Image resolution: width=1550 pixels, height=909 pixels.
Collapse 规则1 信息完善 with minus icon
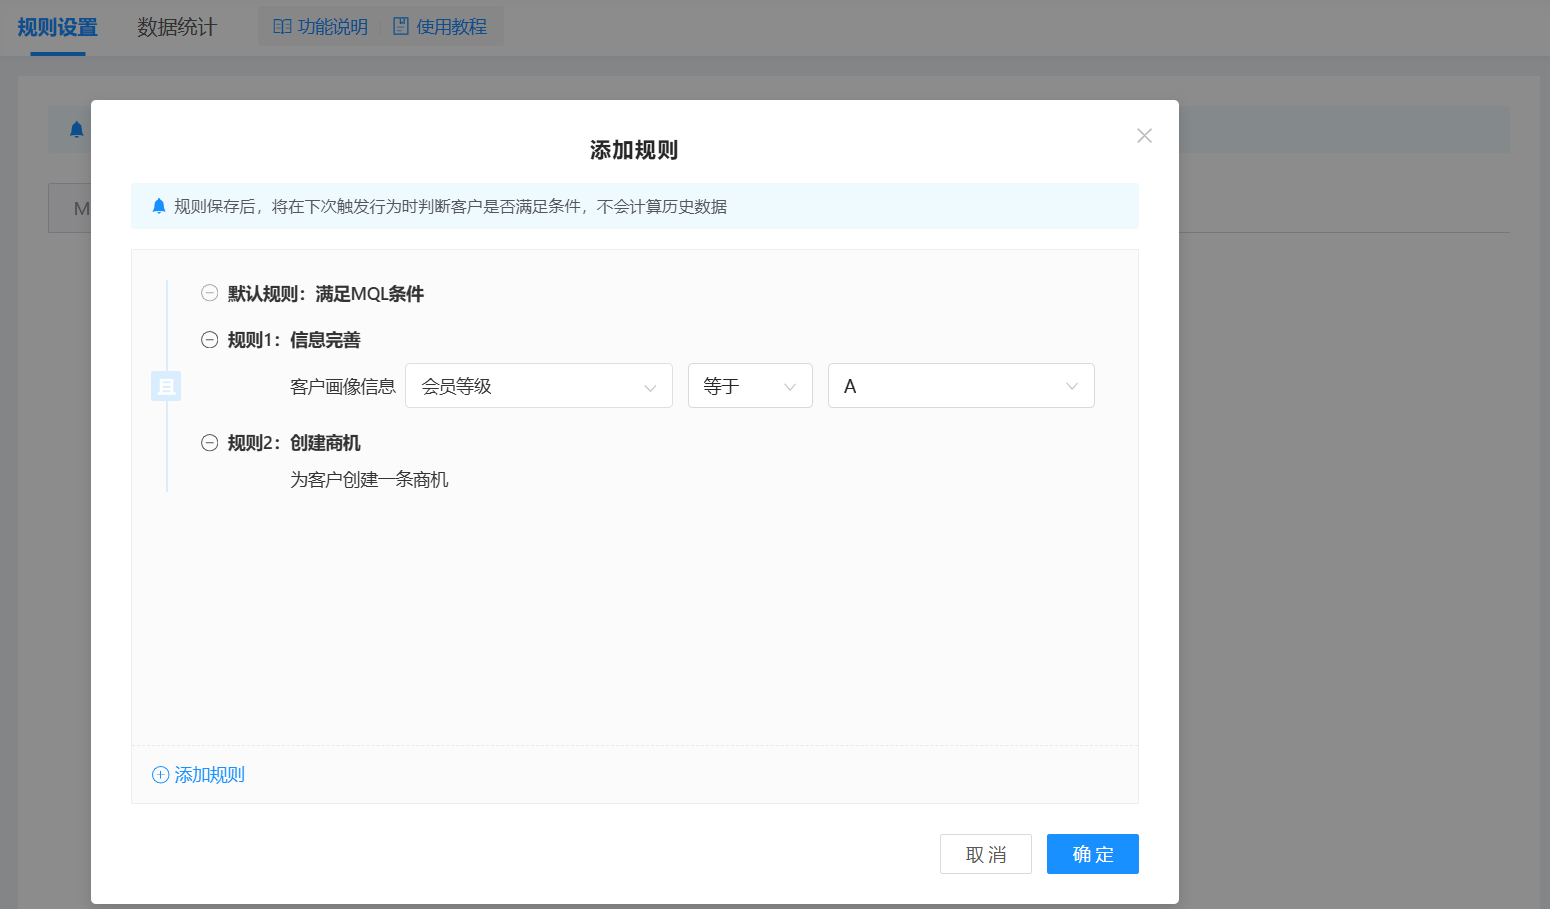coord(209,340)
